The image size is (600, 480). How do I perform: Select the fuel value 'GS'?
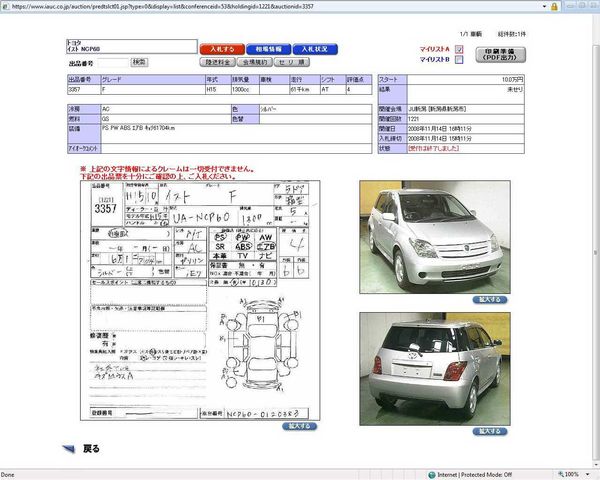pos(105,119)
